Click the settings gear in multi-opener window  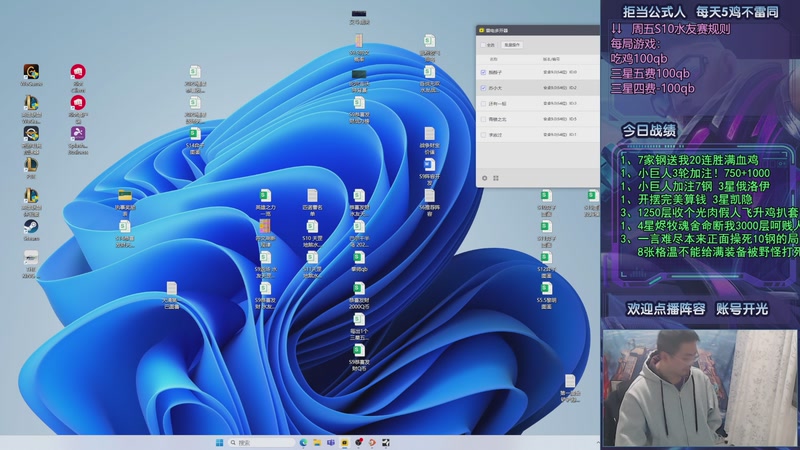click(x=485, y=178)
